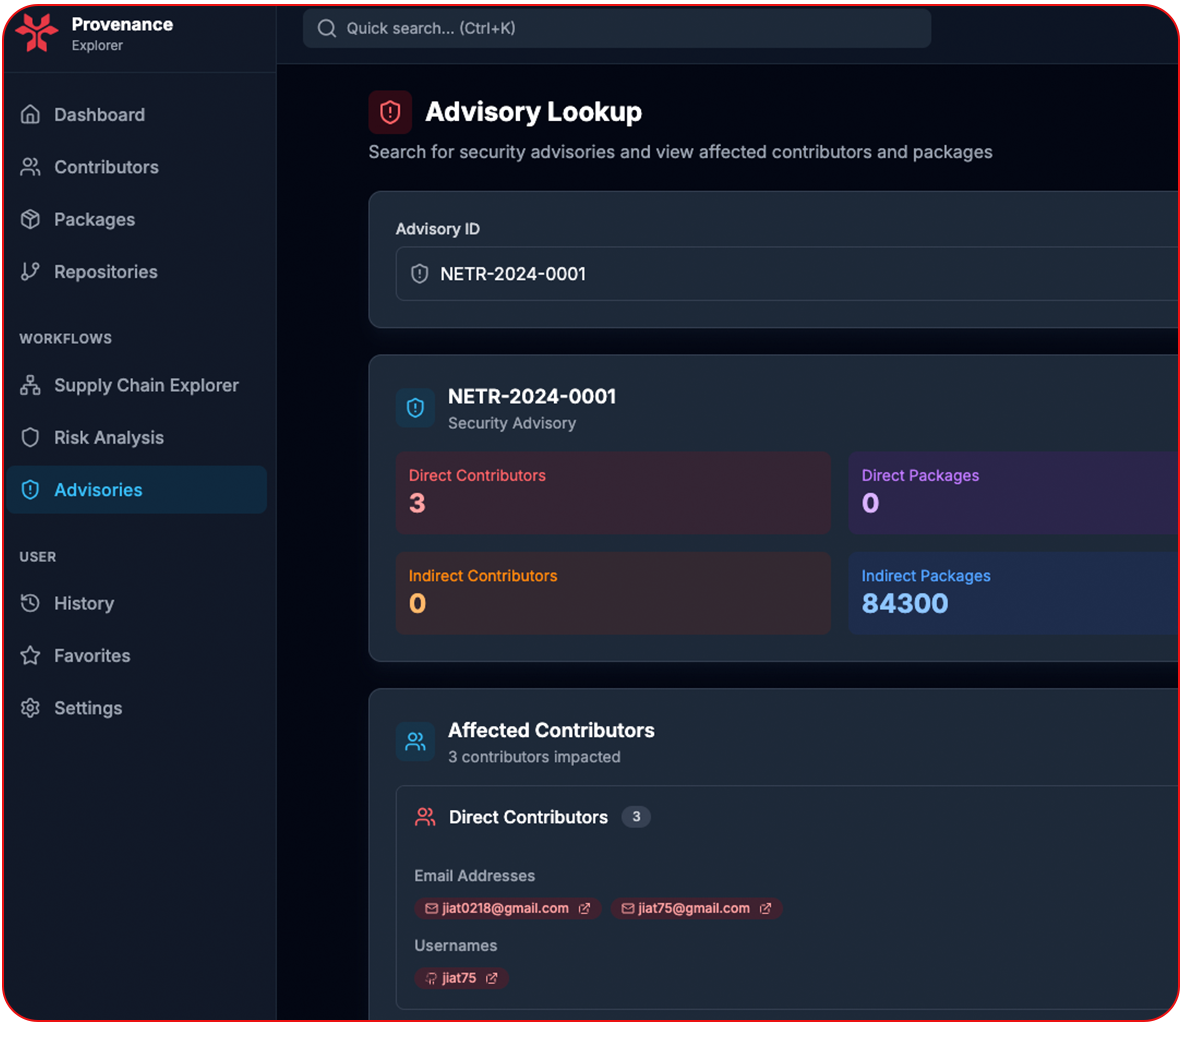1180x1038 pixels.
Task: Click the Contributors sidebar entry
Action: click(106, 167)
